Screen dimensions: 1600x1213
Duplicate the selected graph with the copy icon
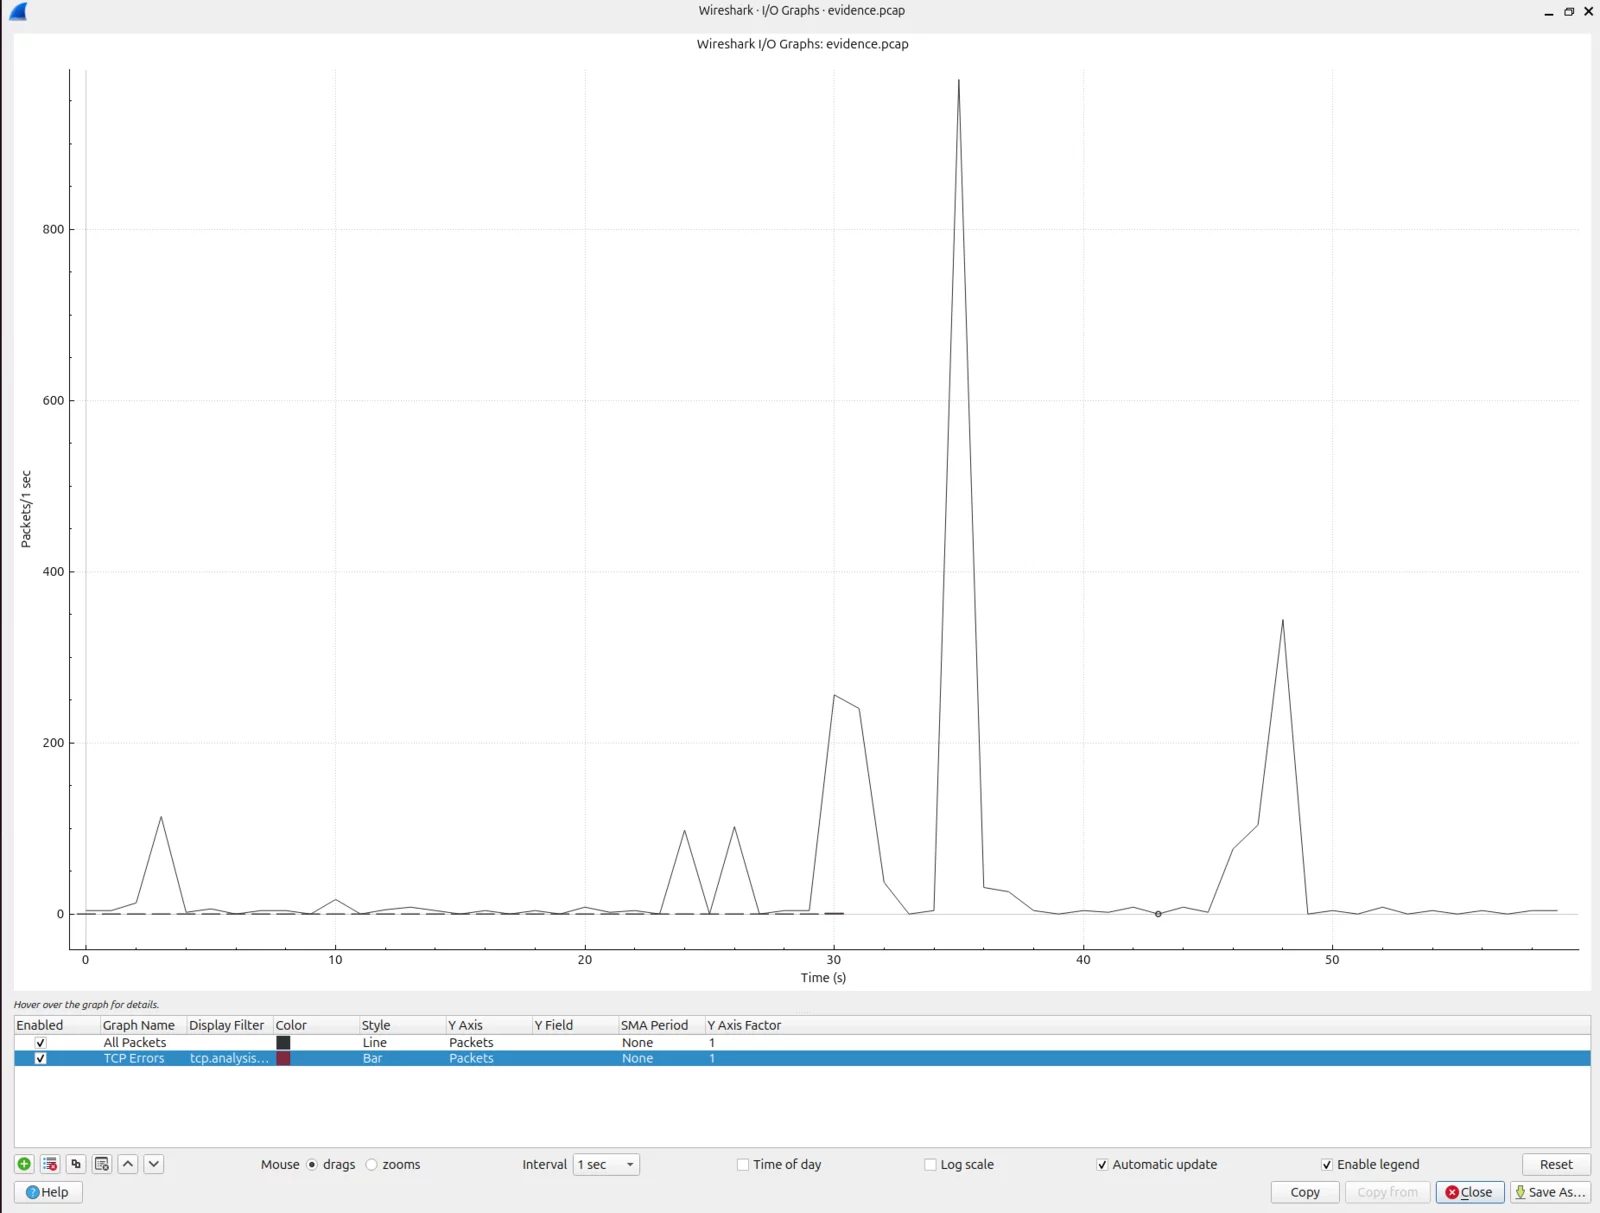coord(76,1164)
